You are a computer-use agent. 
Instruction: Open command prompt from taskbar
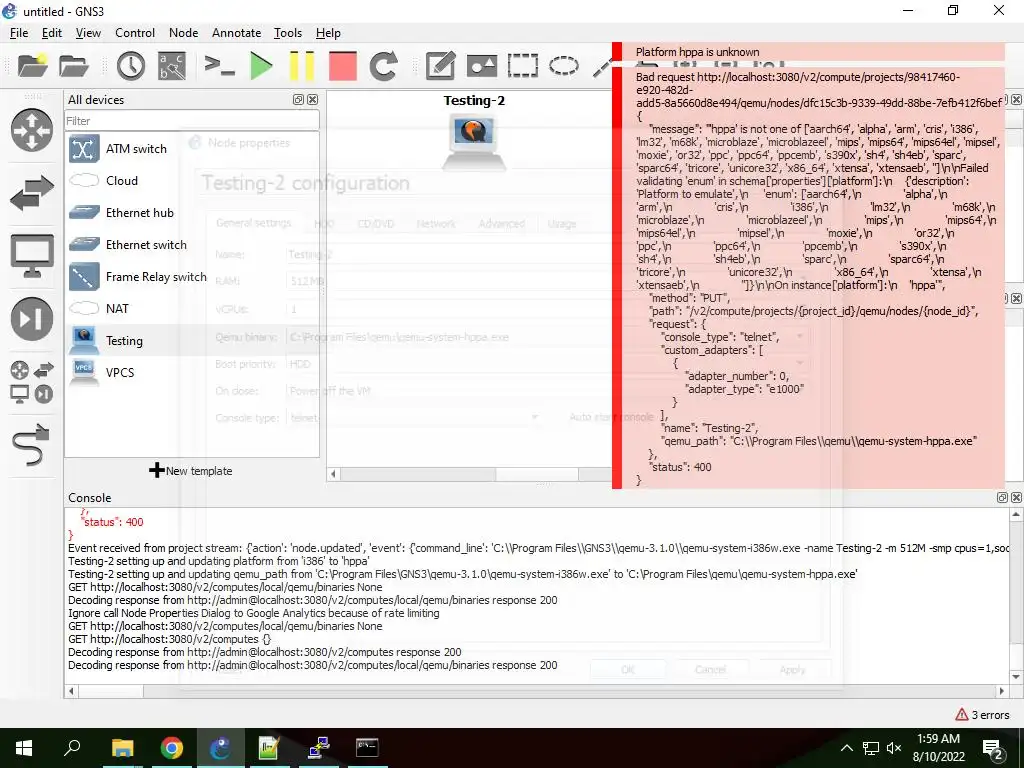click(x=367, y=748)
